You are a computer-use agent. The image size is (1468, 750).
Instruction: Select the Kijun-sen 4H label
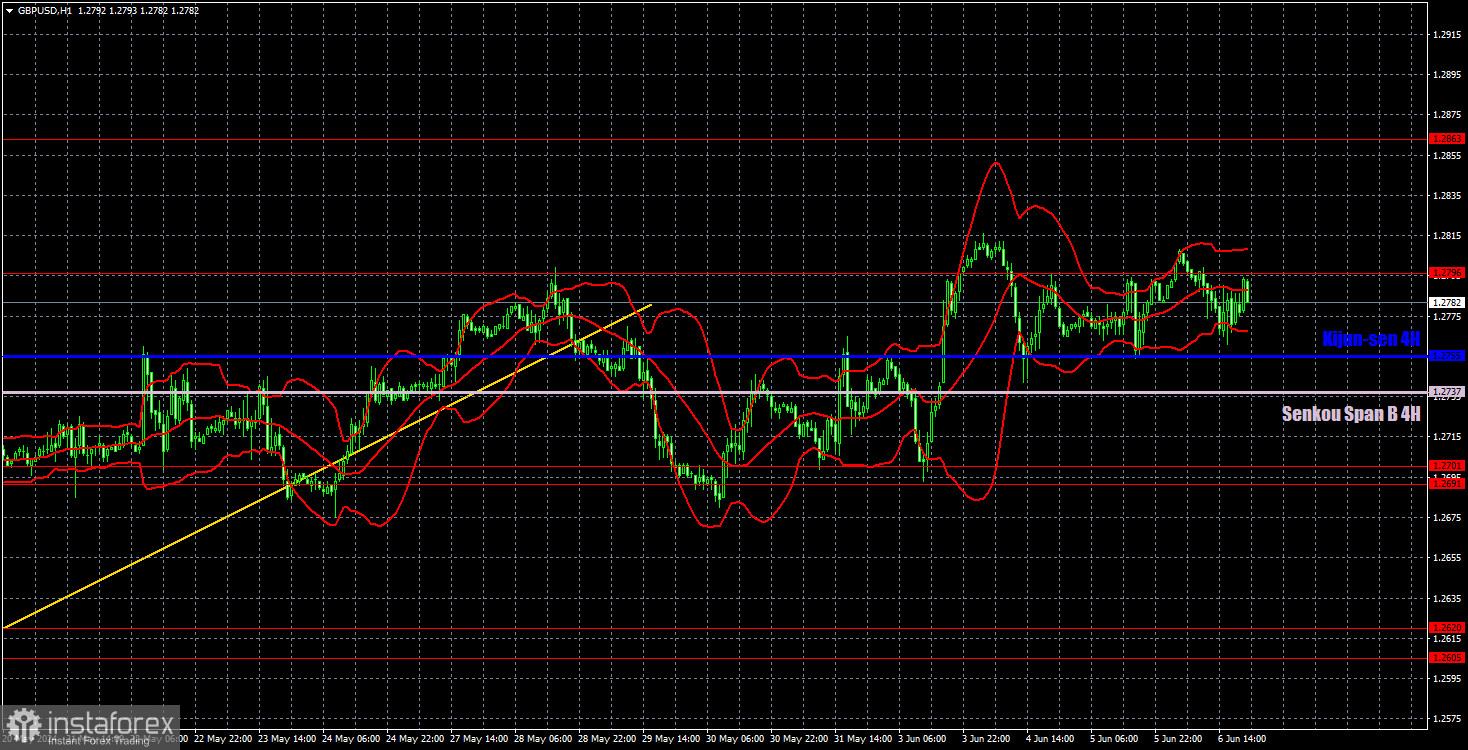pos(1371,339)
